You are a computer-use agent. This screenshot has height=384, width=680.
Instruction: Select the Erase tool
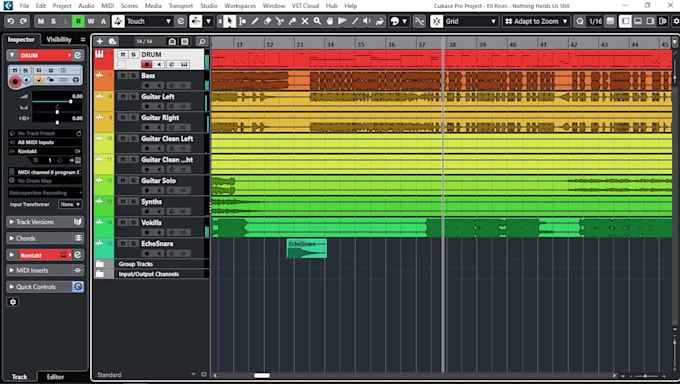coord(268,21)
